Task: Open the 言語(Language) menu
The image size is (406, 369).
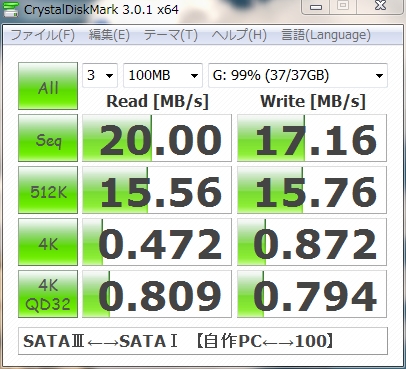Action: click(x=326, y=35)
